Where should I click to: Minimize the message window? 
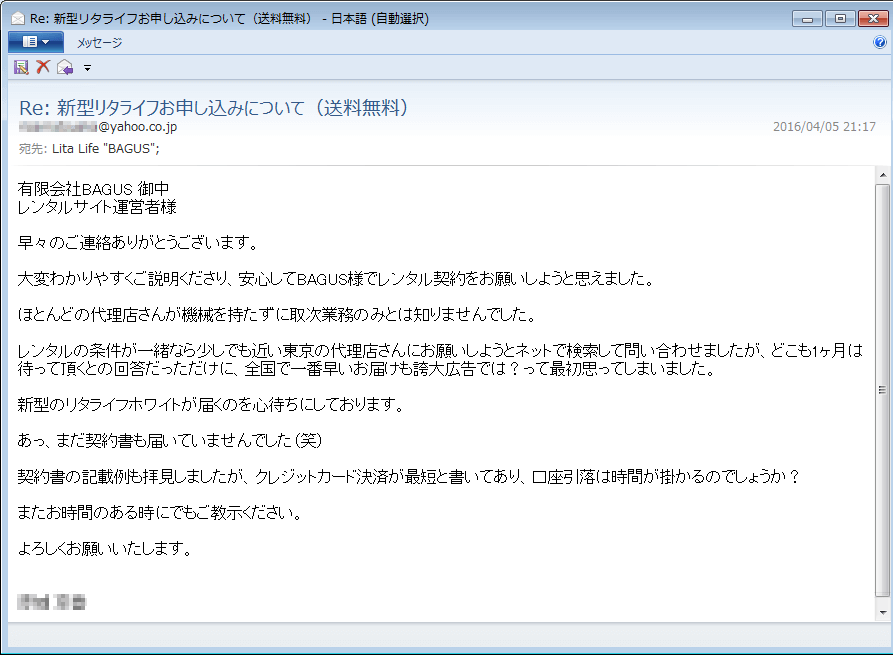point(807,19)
